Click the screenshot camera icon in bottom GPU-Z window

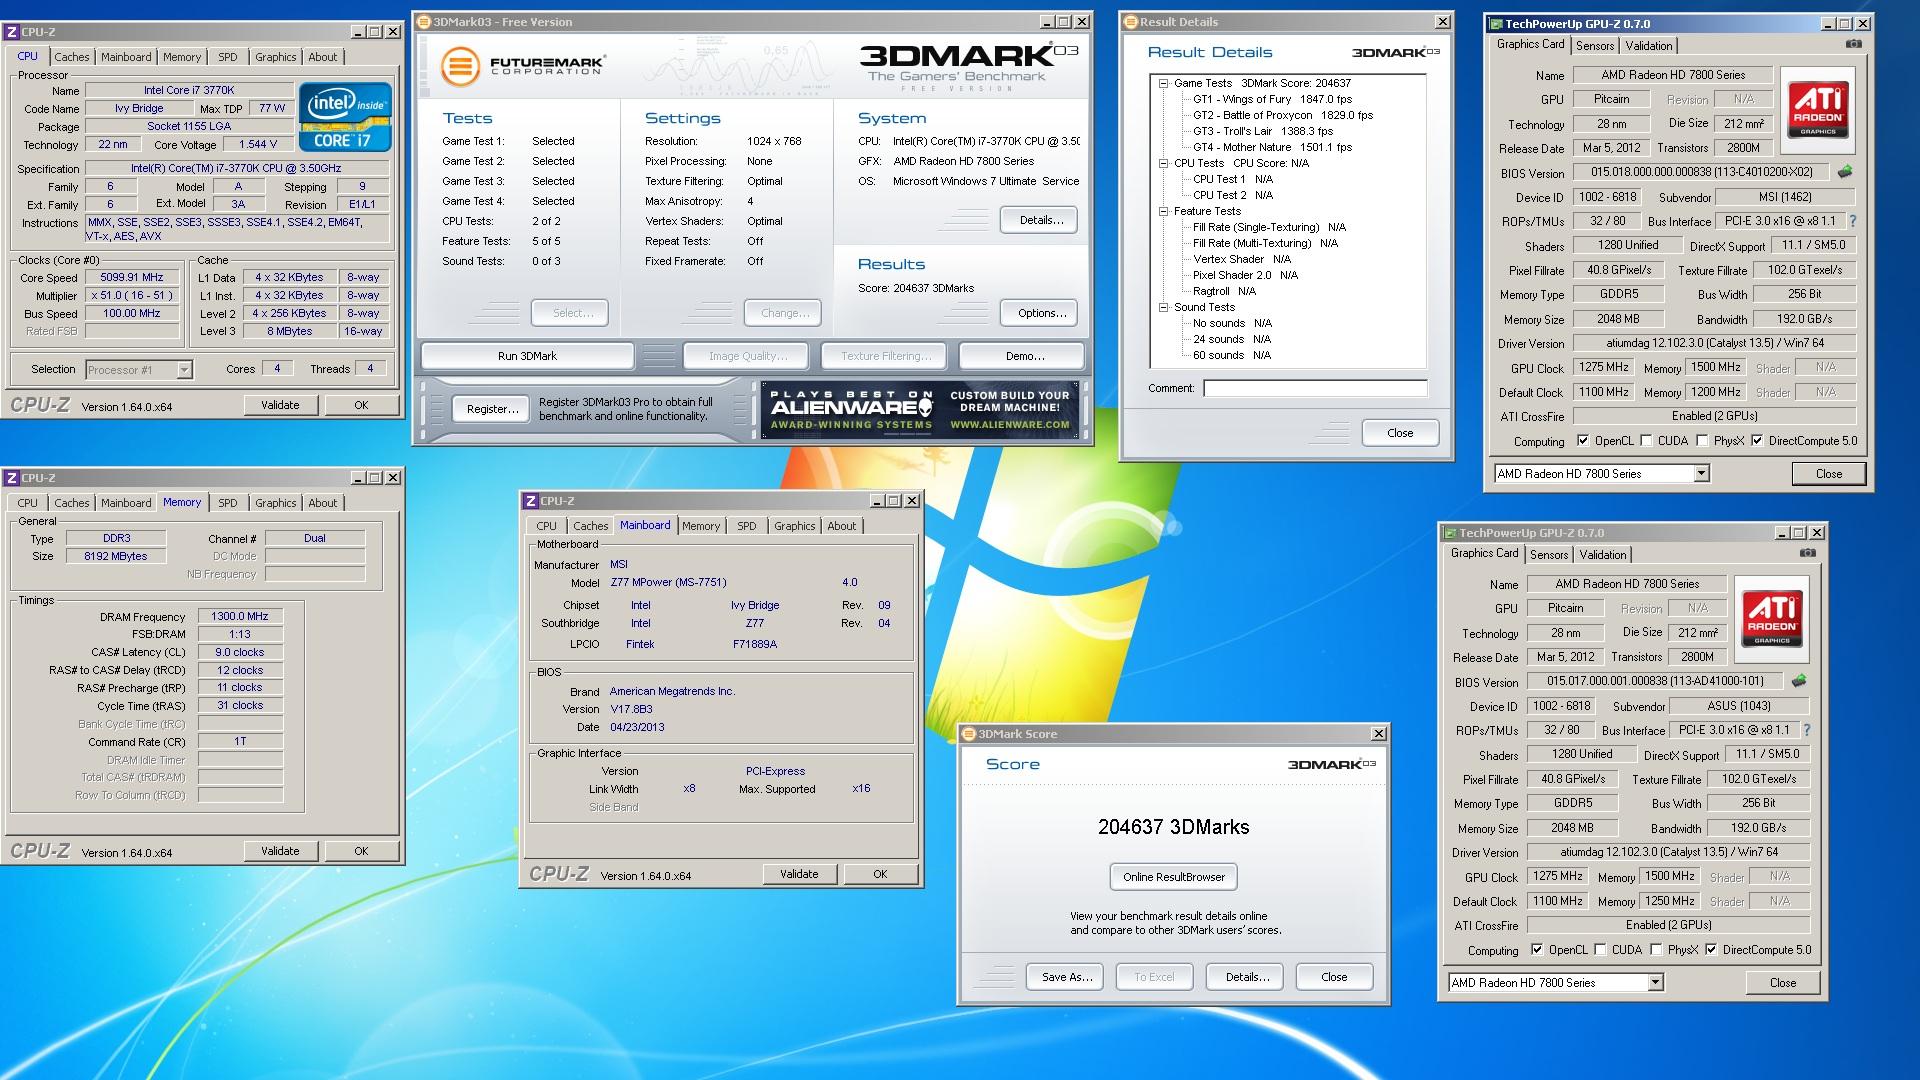tap(1807, 553)
